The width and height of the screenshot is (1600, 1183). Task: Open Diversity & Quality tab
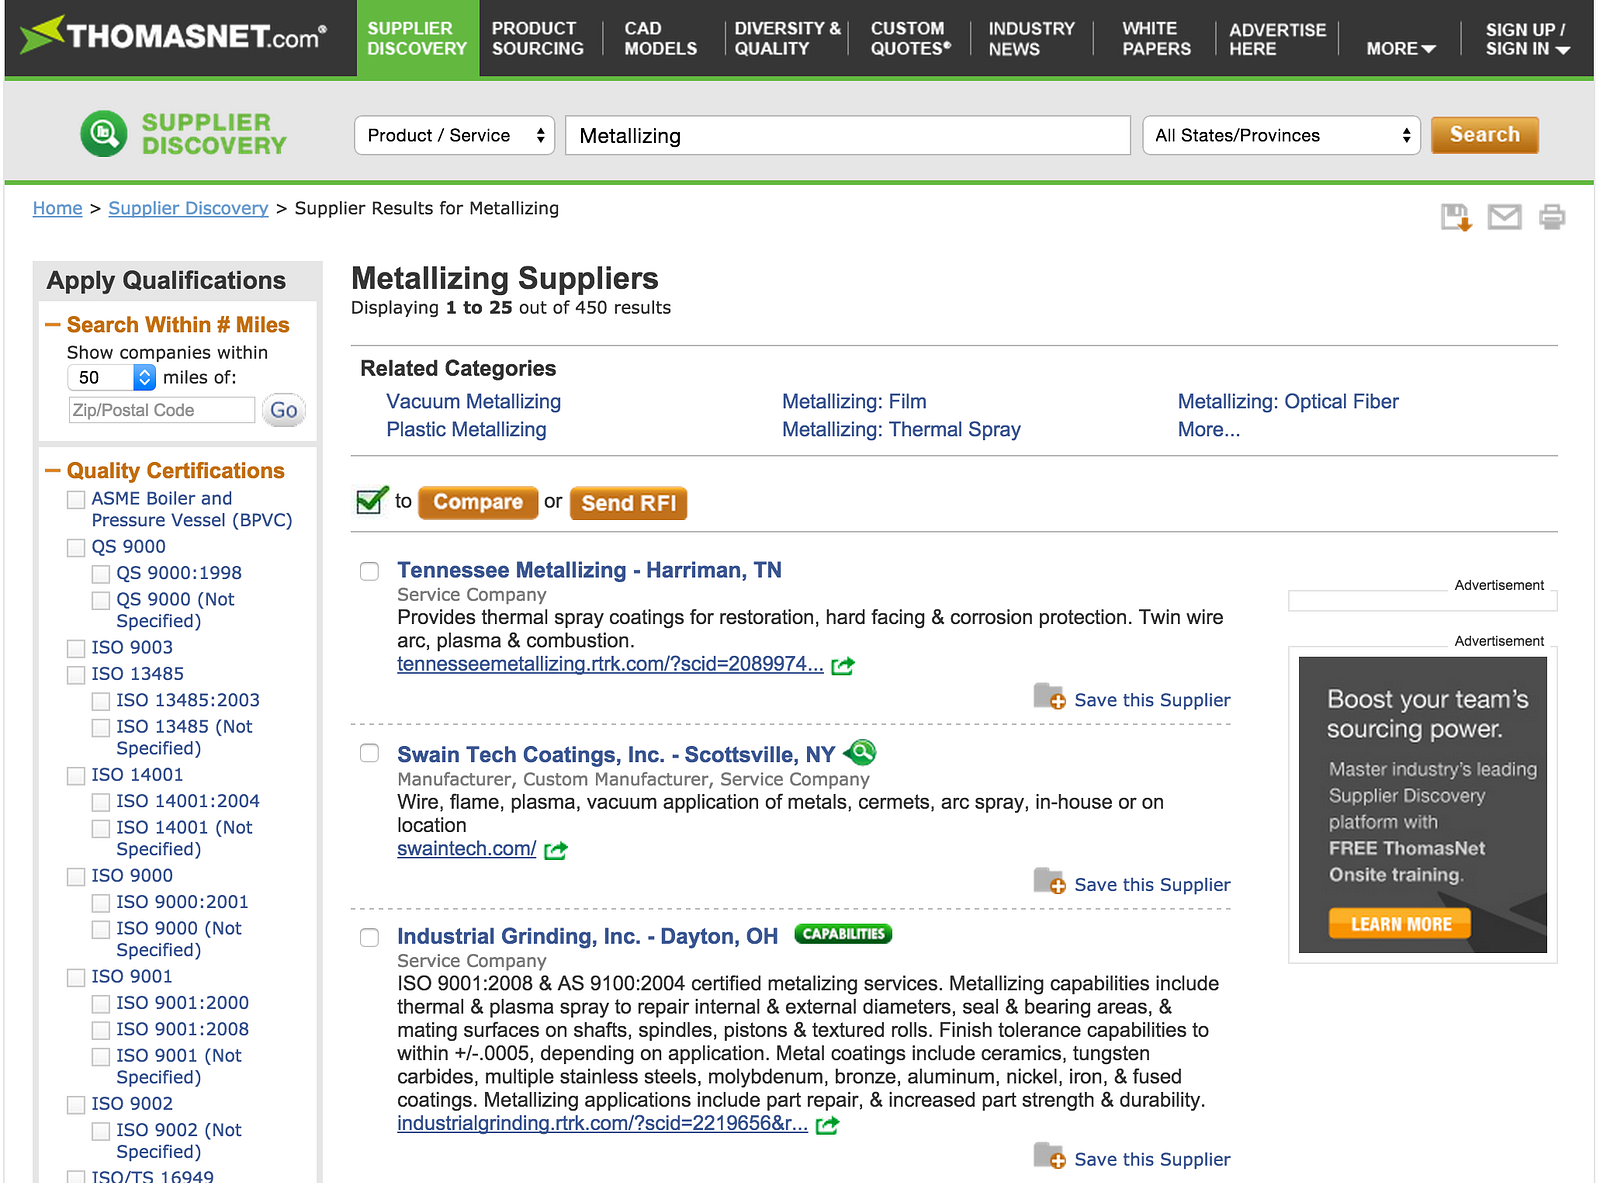coord(787,38)
